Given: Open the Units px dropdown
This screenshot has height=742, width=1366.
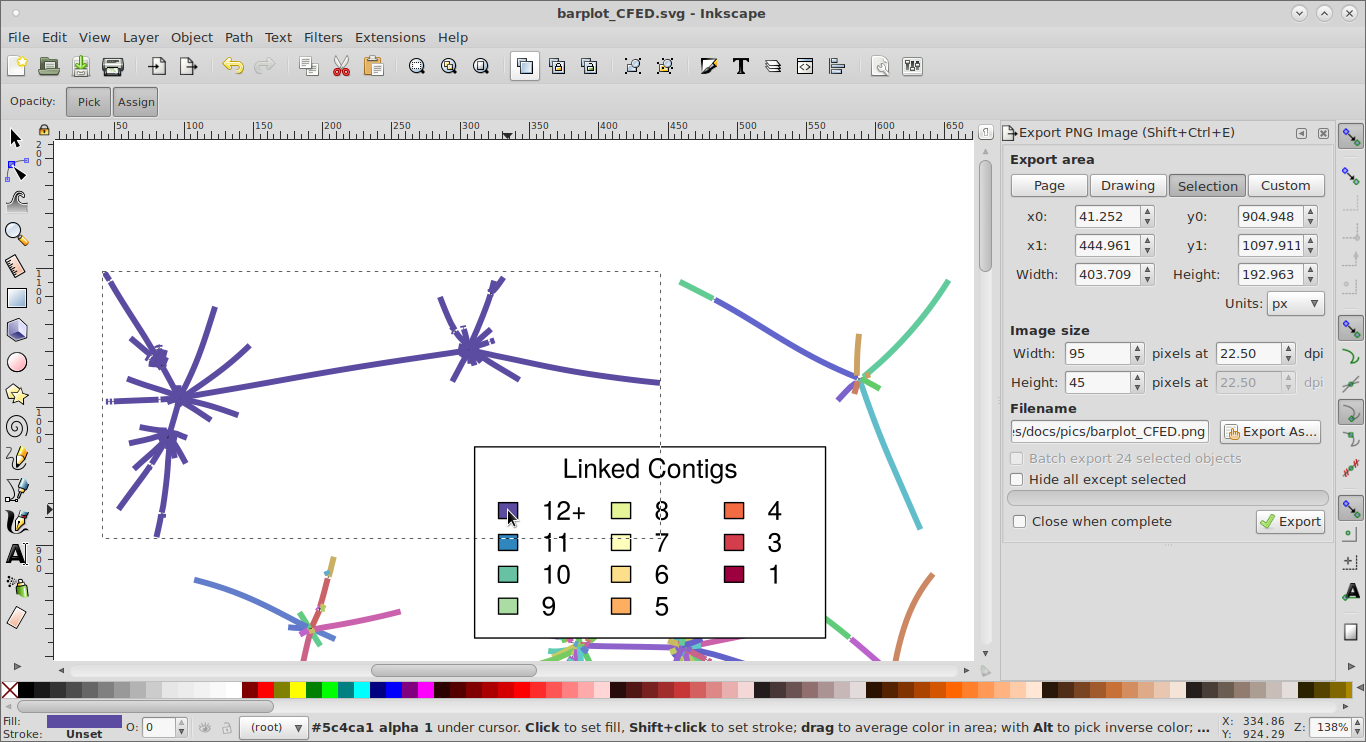Looking at the screenshot, I should point(1296,304).
